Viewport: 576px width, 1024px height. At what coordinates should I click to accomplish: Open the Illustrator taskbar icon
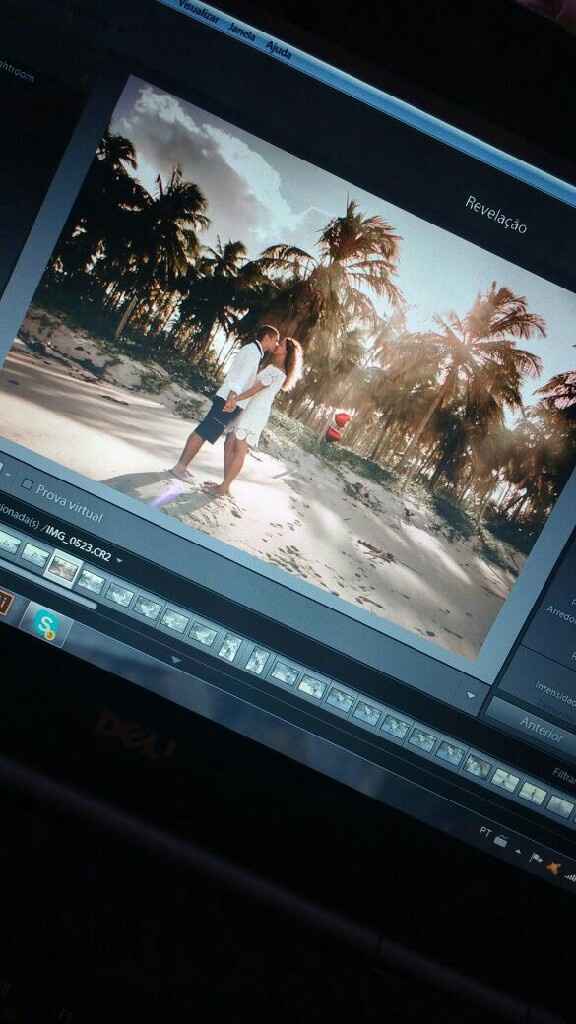pos(4,601)
